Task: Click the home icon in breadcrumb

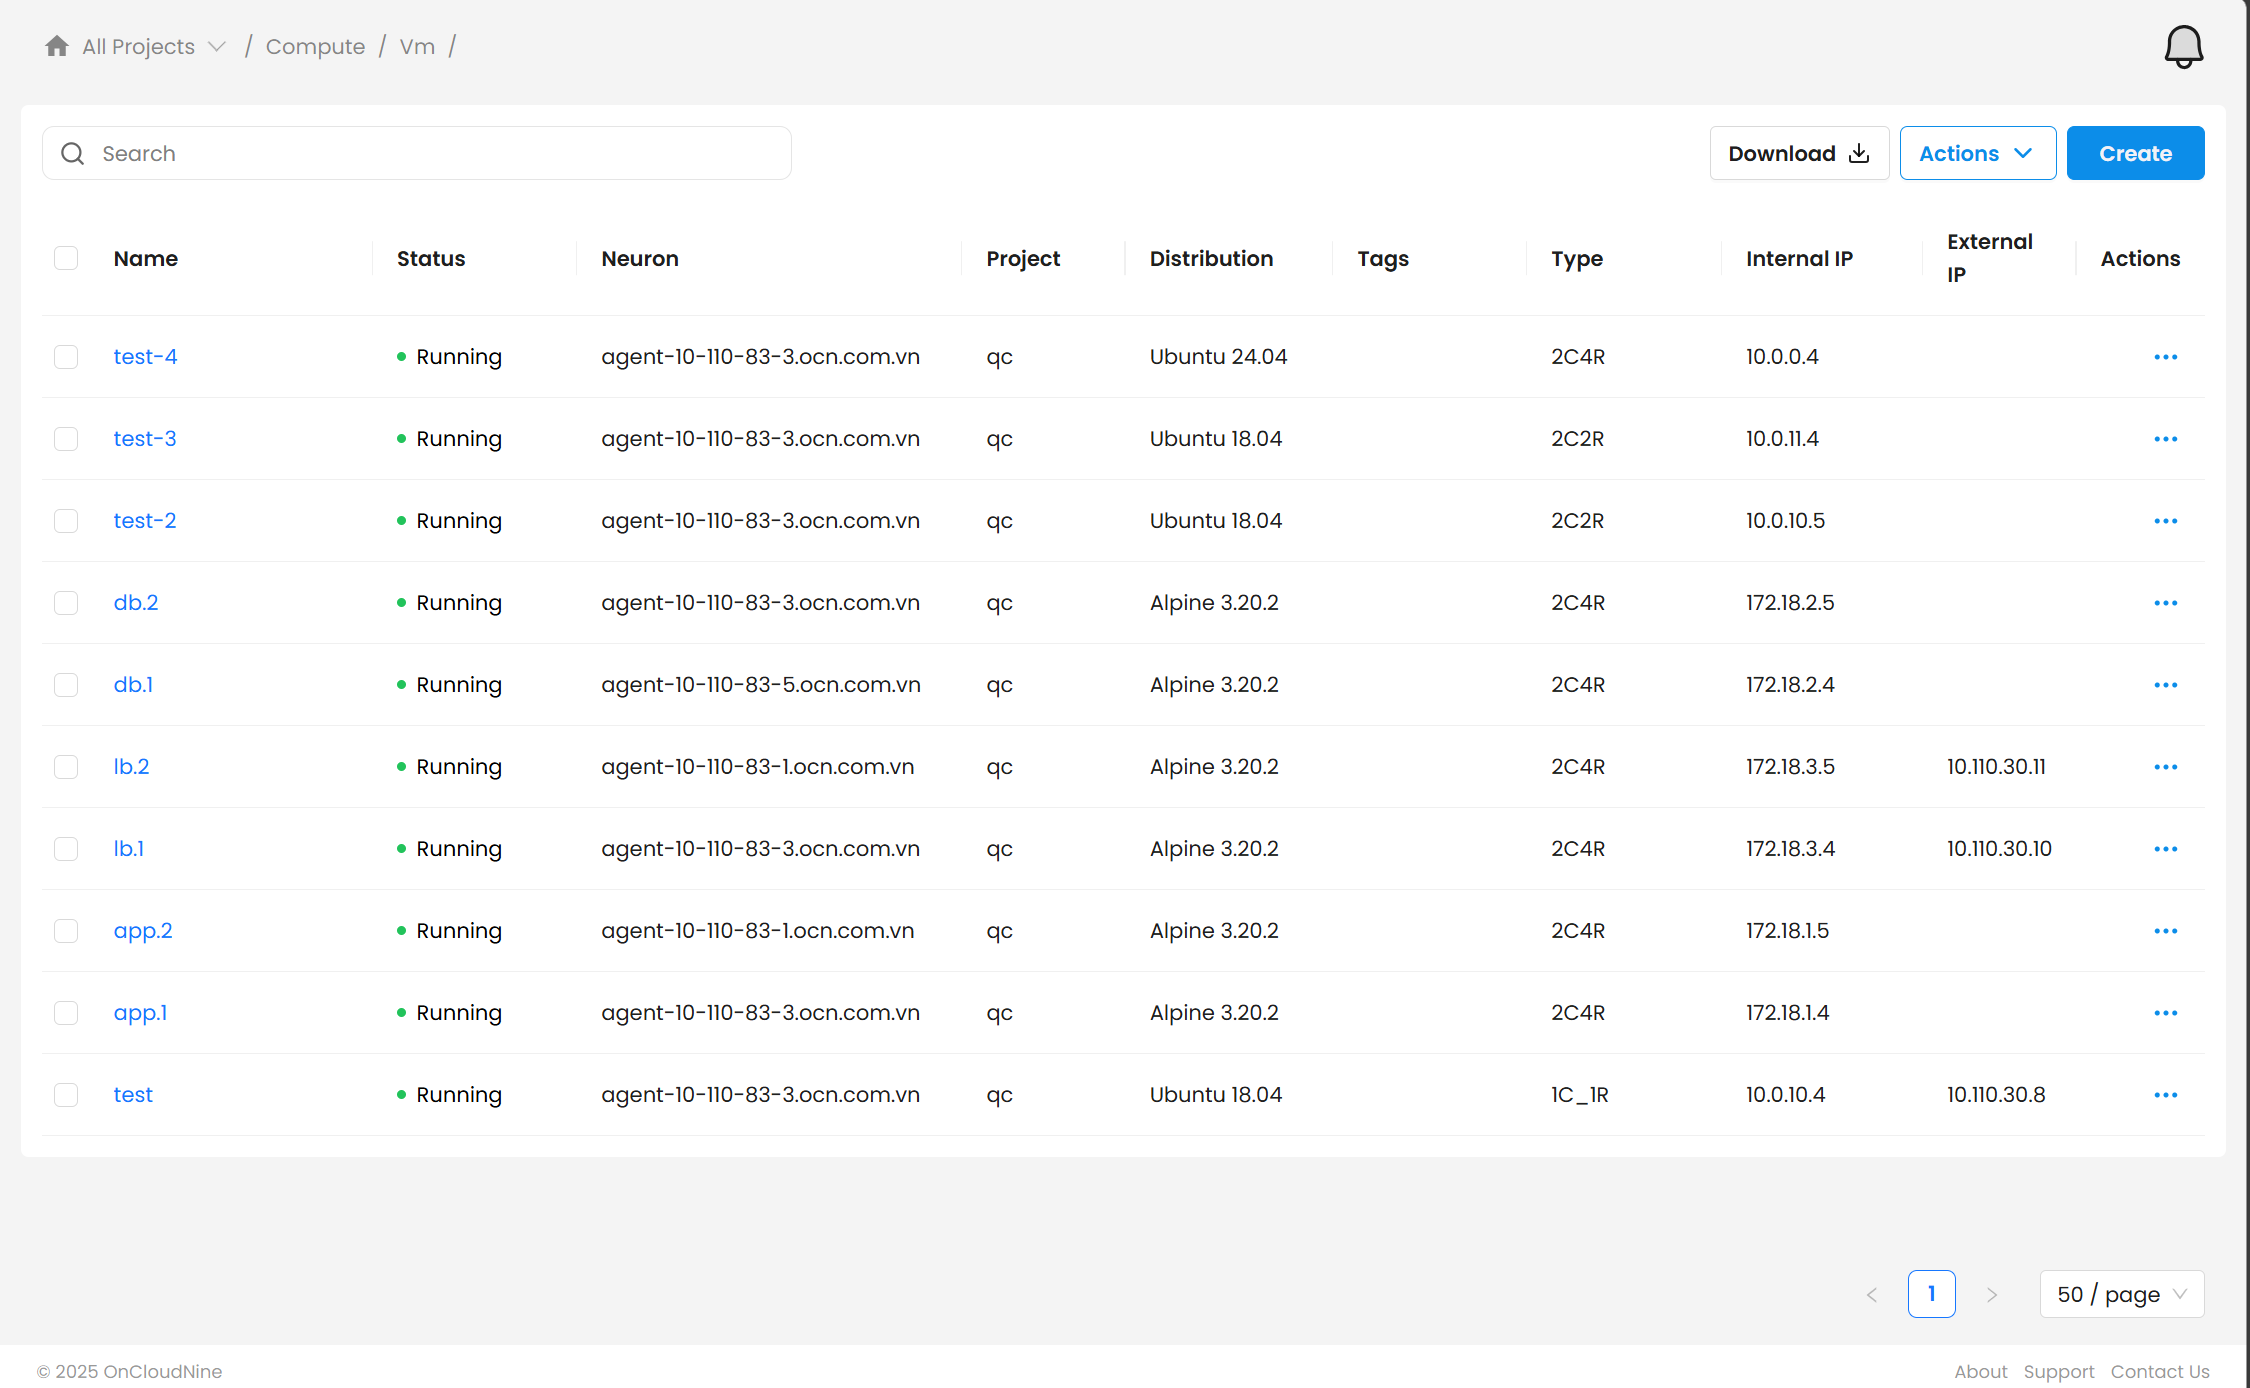Action: tap(57, 46)
